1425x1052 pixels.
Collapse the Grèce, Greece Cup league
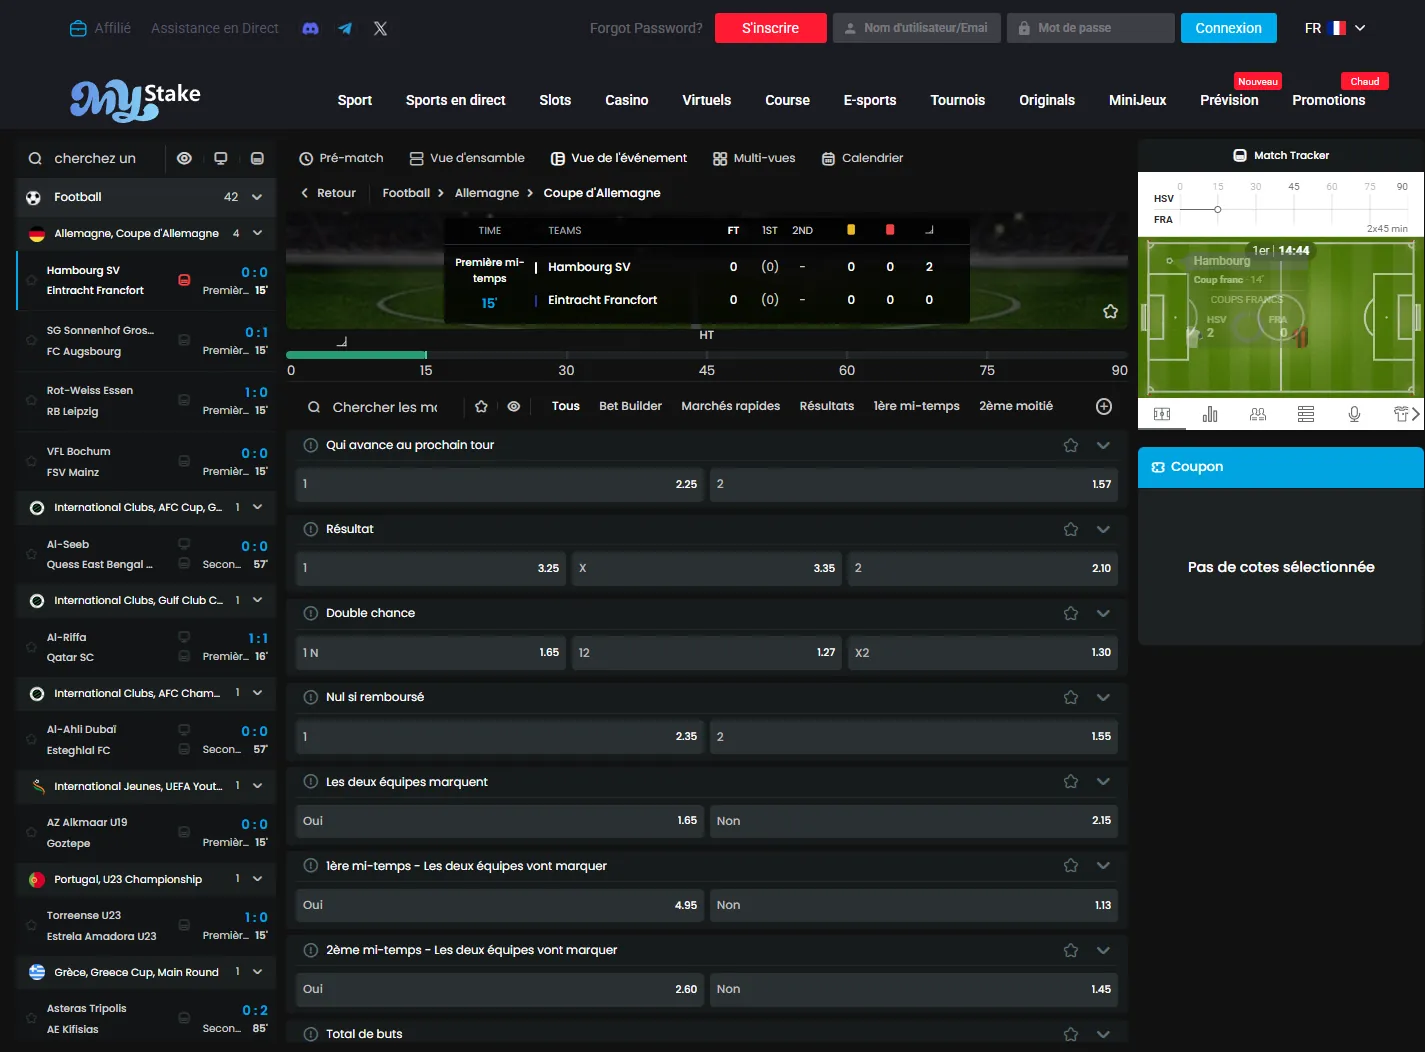click(x=257, y=971)
